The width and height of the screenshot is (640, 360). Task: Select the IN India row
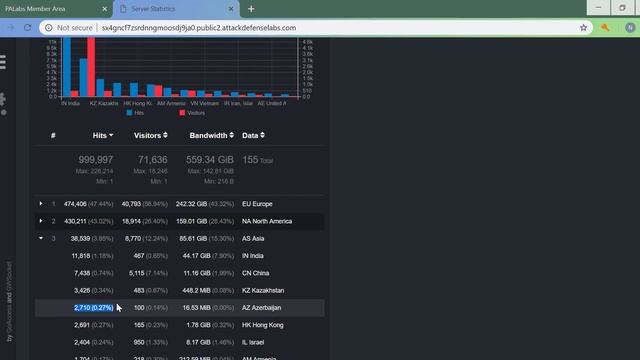(x=180, y=256)
